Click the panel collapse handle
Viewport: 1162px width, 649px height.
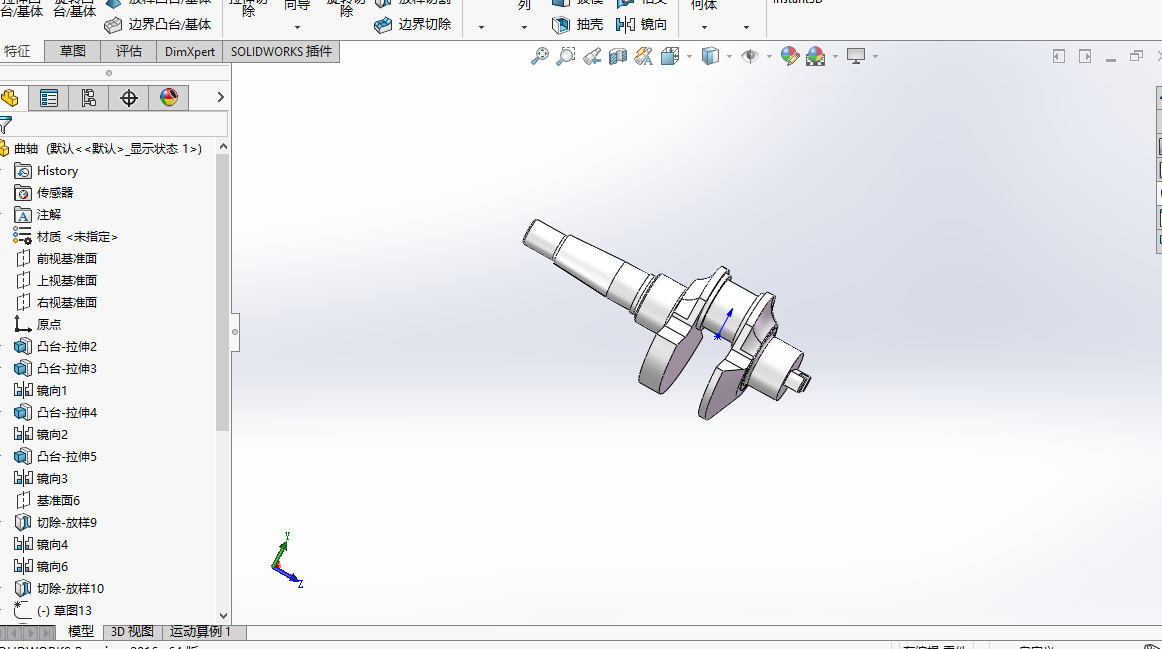point(235,332)
